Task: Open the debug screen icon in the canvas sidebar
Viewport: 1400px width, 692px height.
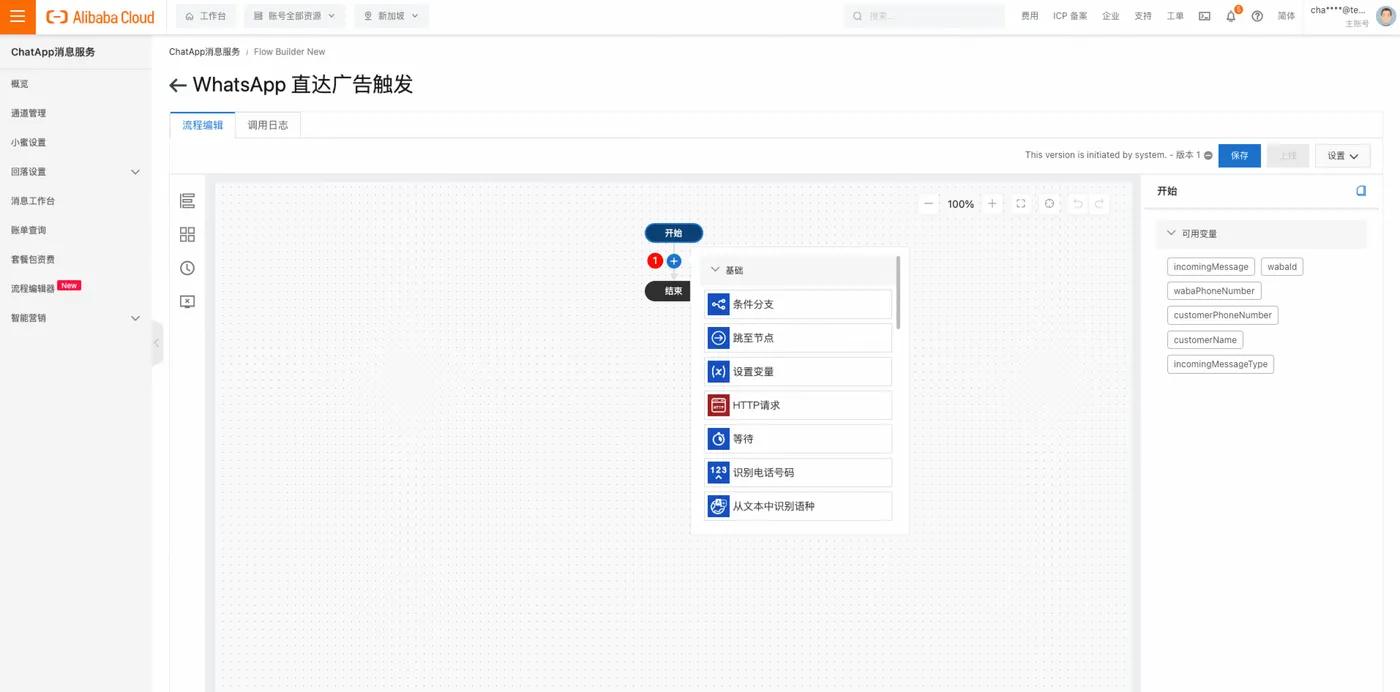Action: click(x=187, y=301)
